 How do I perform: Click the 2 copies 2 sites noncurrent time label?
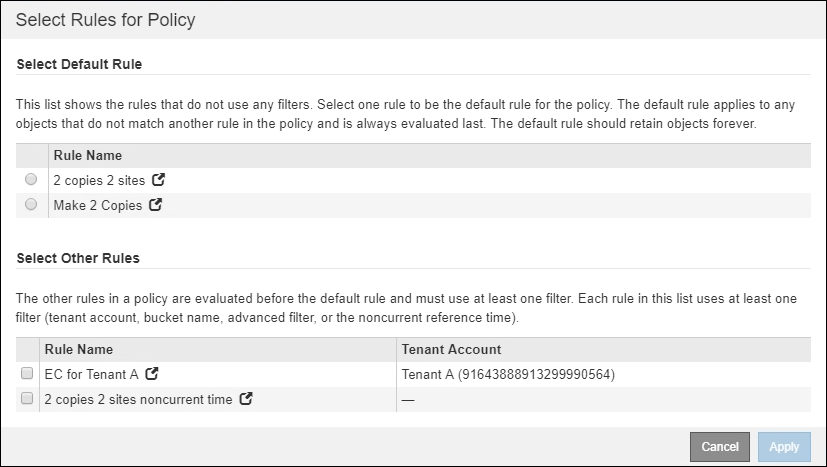point(139,399)
